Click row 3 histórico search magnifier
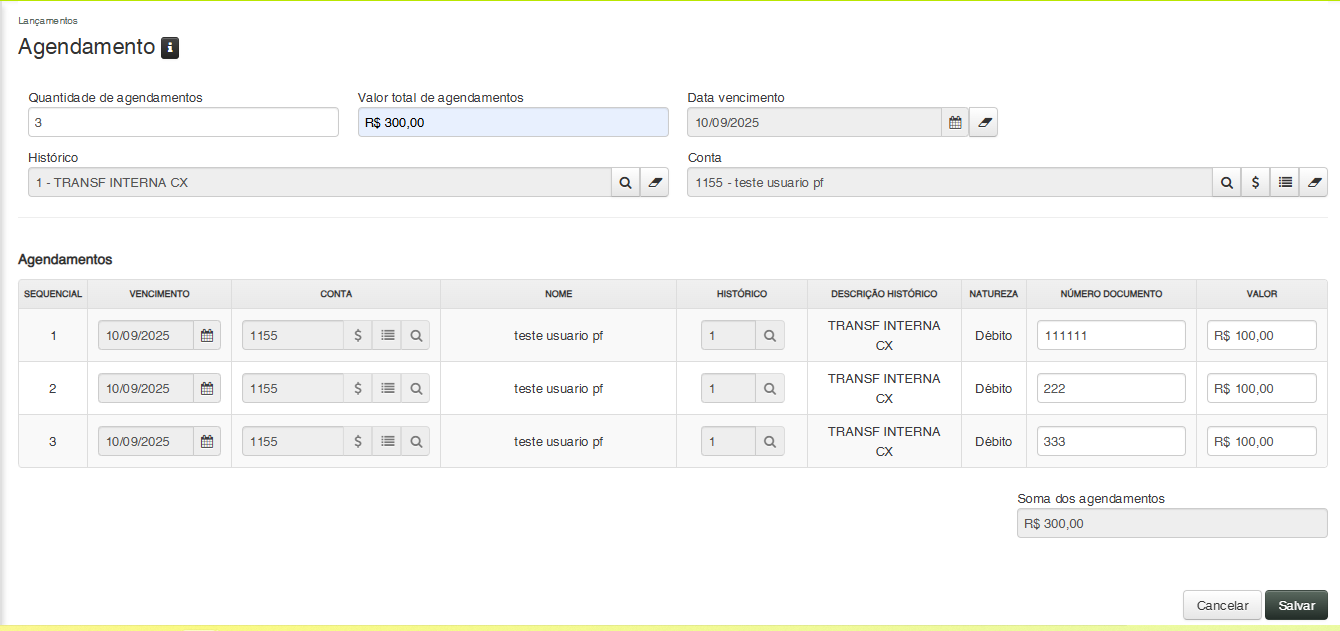This screenshot has width=1340, height=631. pyautogui.click(x=770, y=442)
